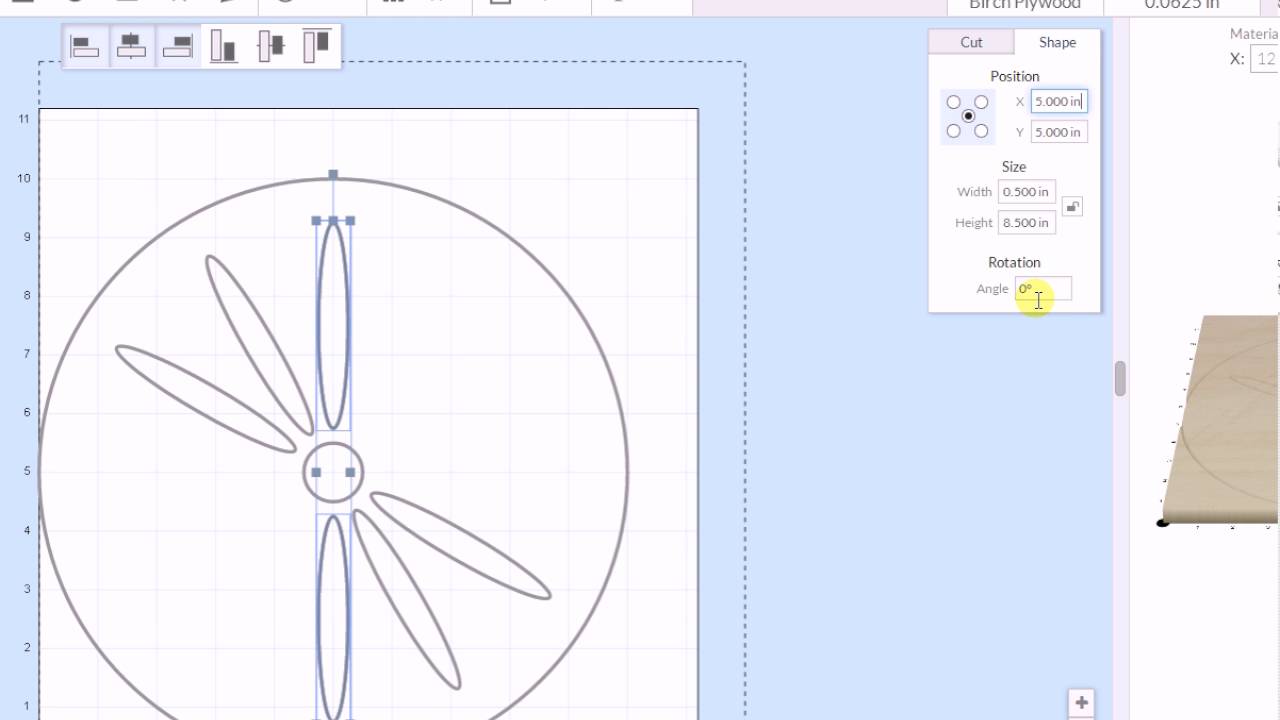
Task: Select center position anchor radio
Action: pos(968,116)
